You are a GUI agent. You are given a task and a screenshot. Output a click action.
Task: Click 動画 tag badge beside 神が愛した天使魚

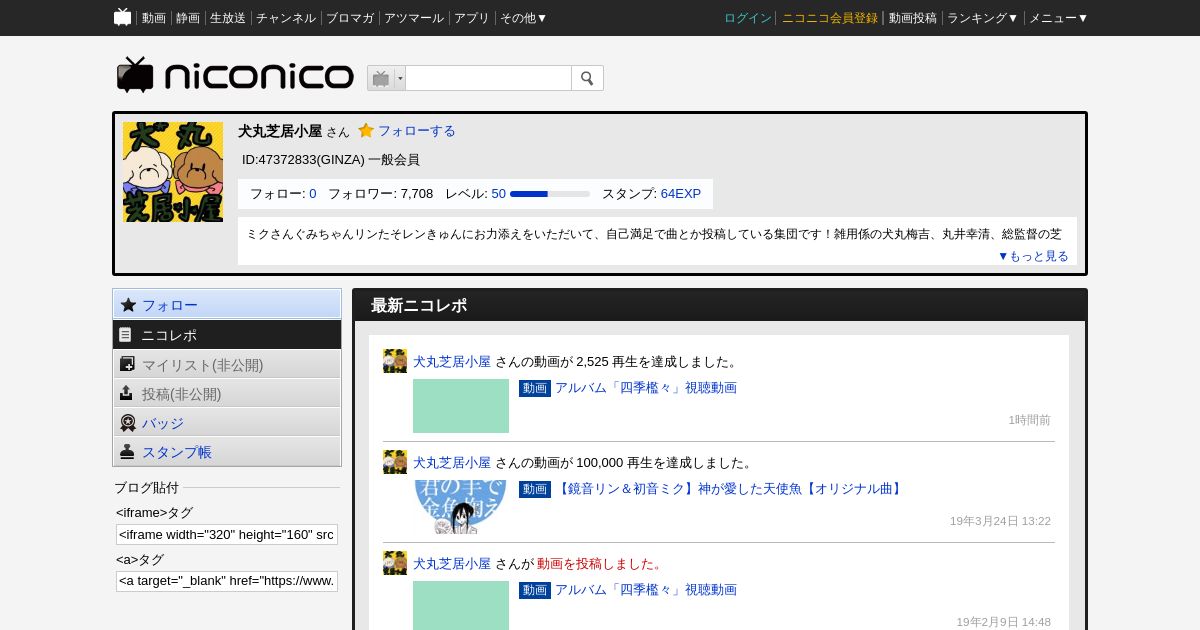[x=535, y=489]
